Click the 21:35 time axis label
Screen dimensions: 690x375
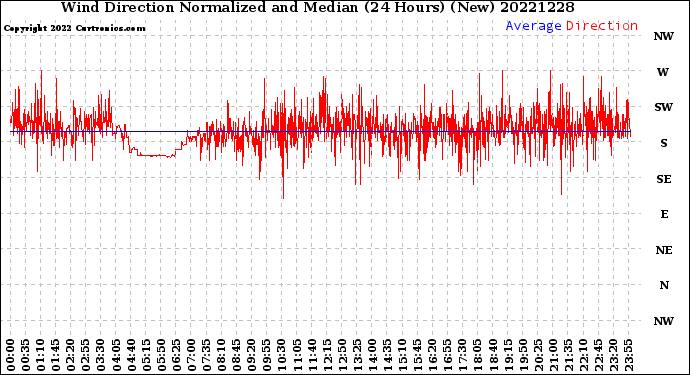pyautogui.click(x=569, y=355)
